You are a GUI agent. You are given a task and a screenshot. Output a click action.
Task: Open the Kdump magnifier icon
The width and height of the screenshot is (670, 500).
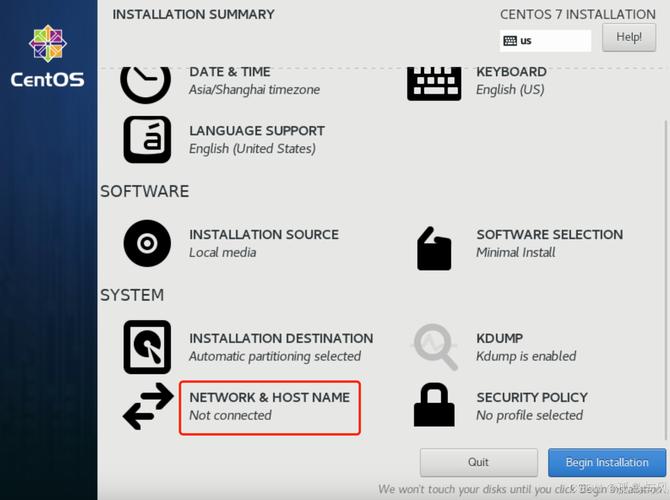point(435,347)
